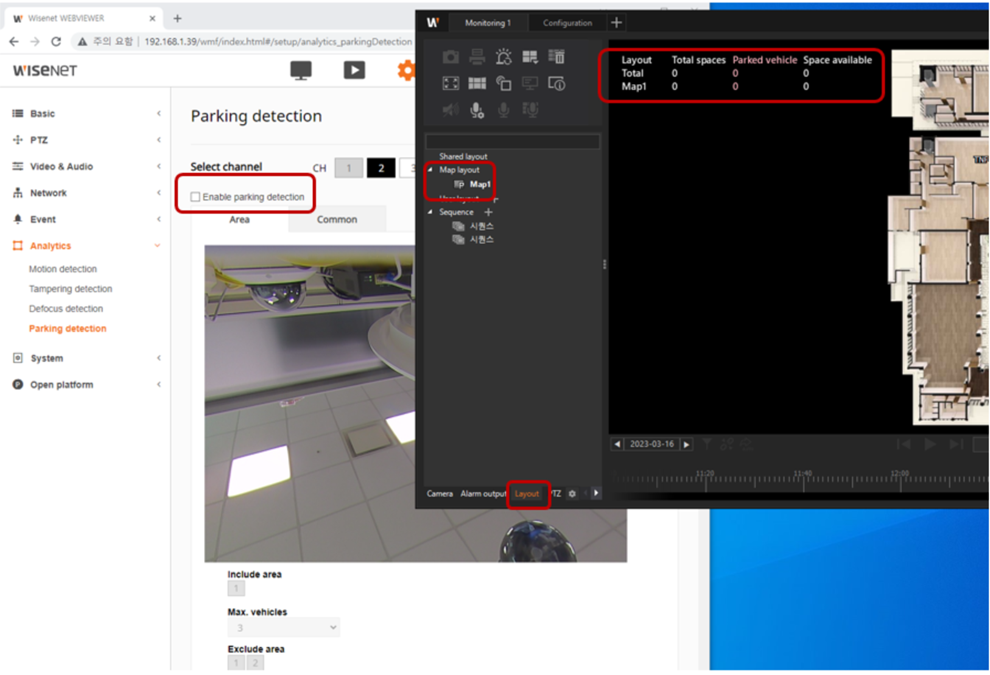Image resolution: width=990 pixels, height=675 pixels.
Task: Click the live monitor icon in Wisenet header
Action: [x=300, y=70]
